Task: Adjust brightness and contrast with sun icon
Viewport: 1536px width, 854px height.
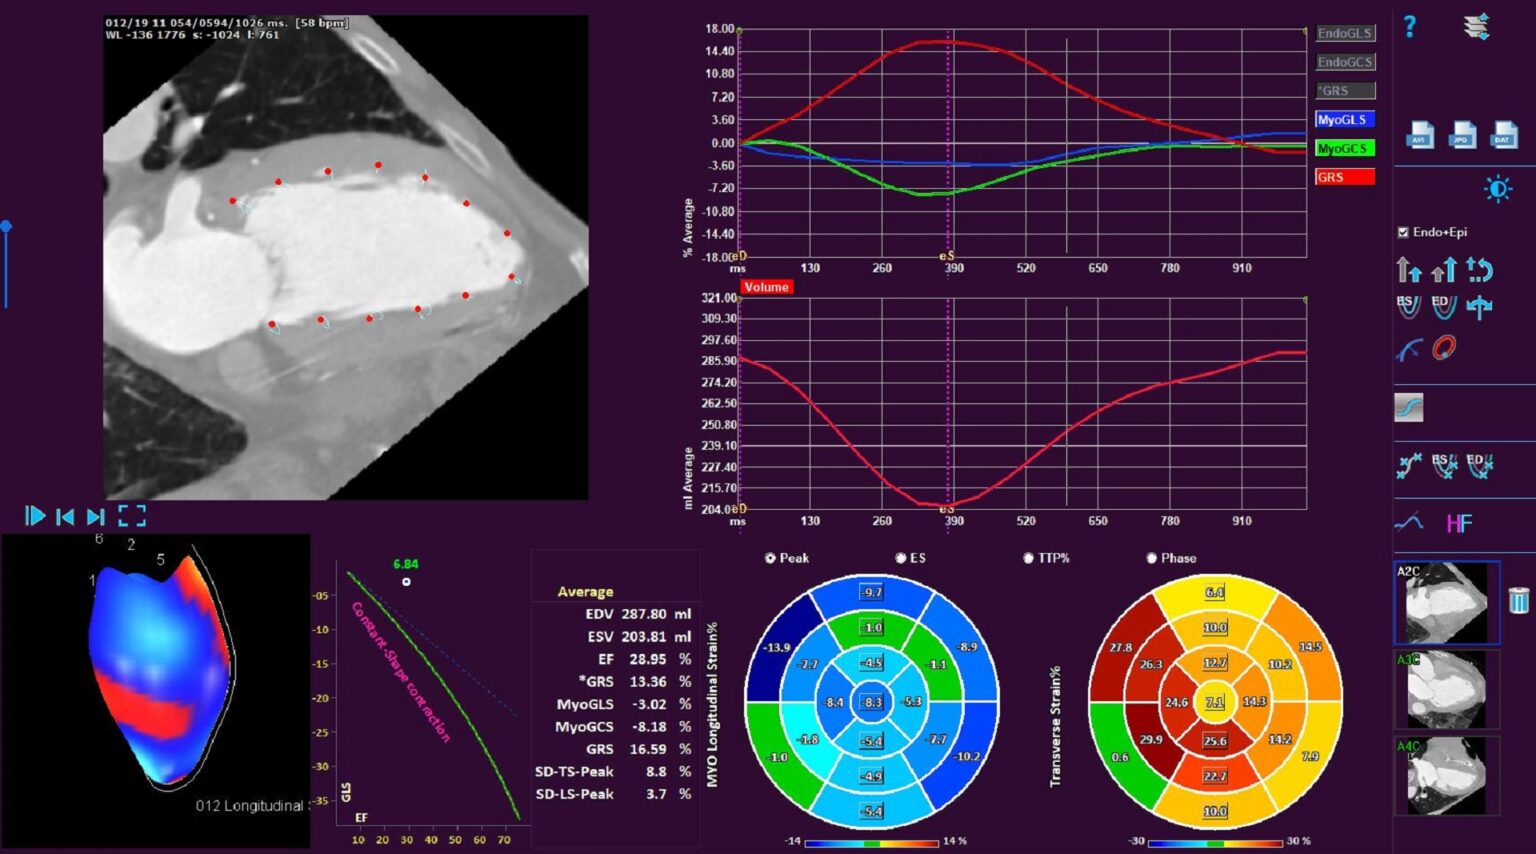Action: pyautogui.click(x=1497, y=189)
